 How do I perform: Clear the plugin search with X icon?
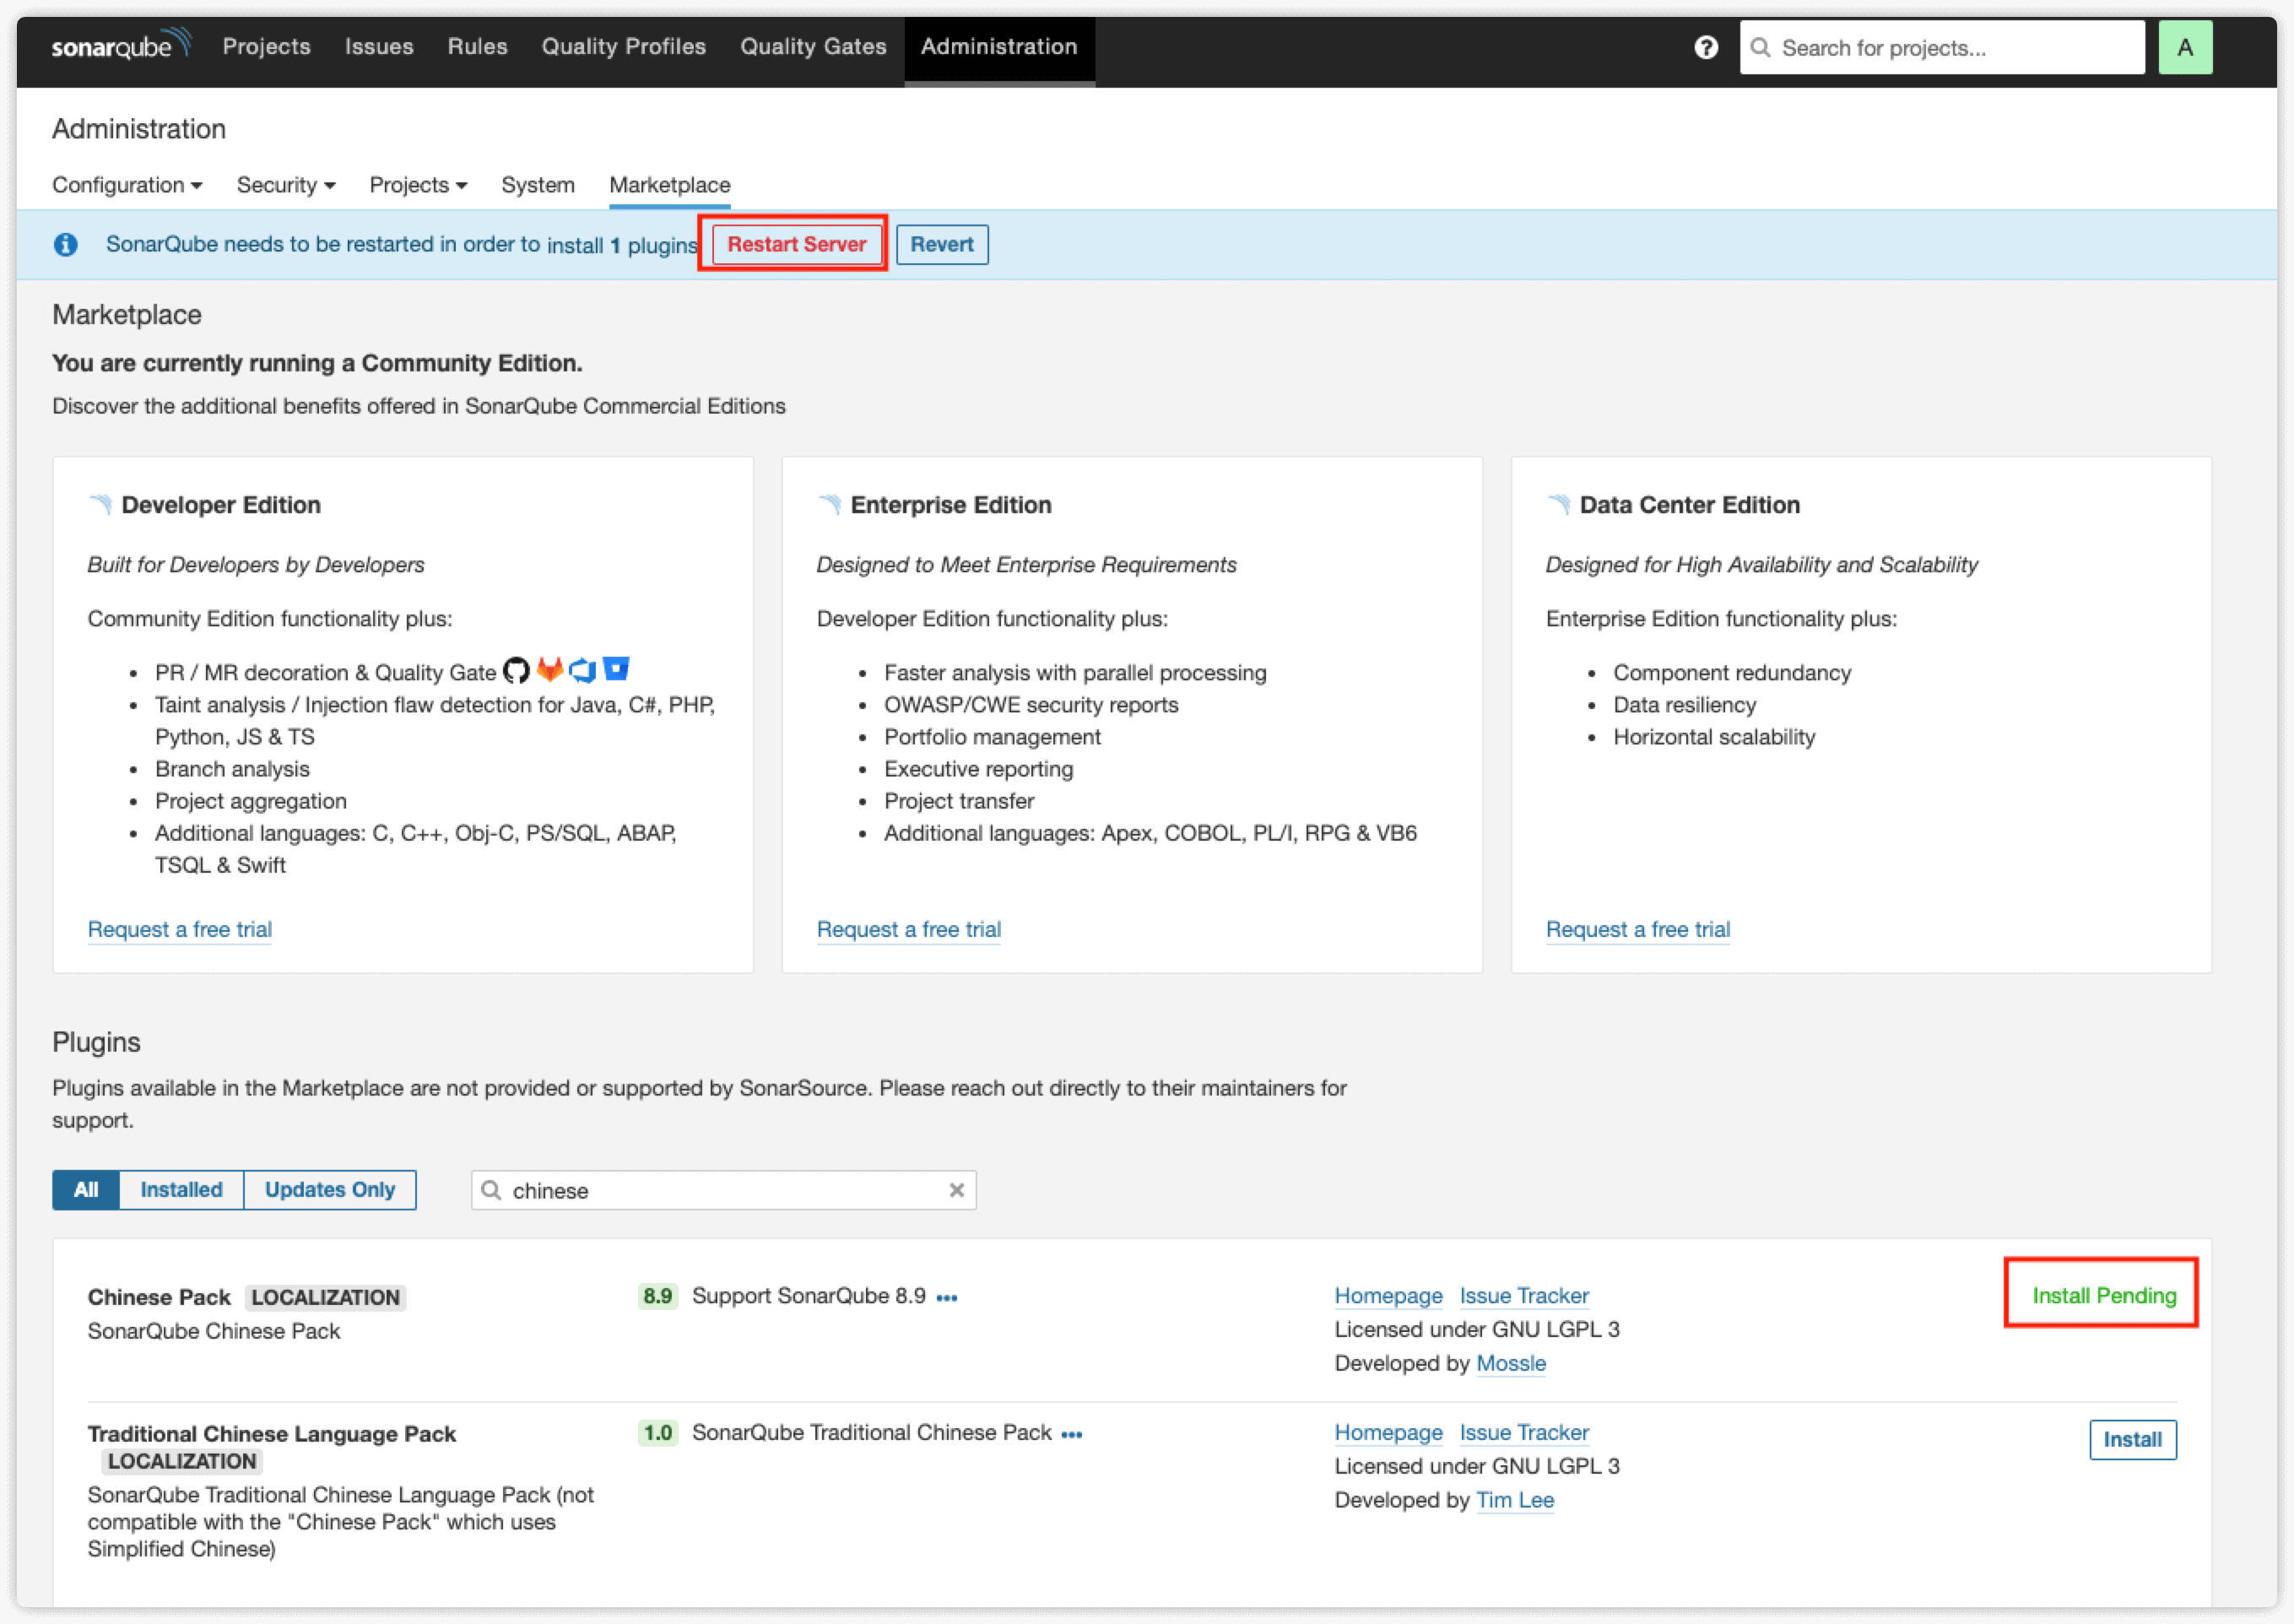point(956,1190)
